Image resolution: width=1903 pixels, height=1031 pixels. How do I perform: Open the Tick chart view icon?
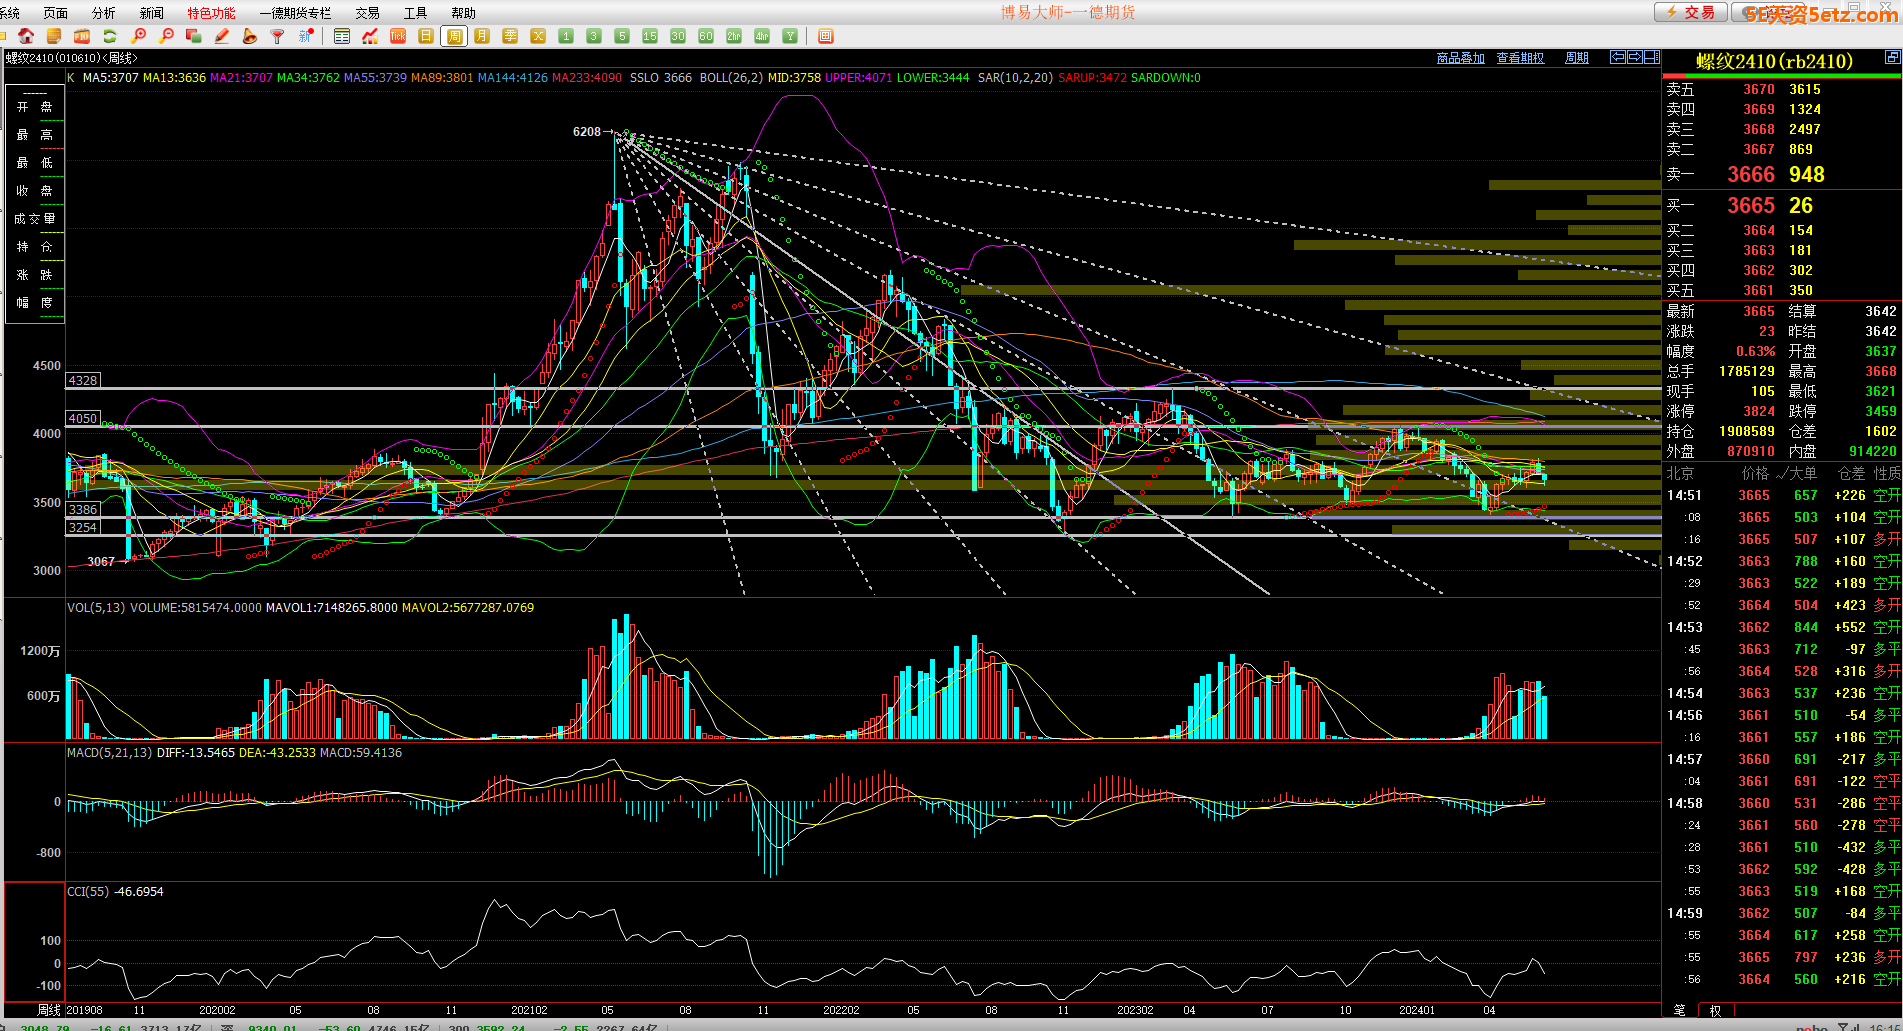click(x=398, y=36)
